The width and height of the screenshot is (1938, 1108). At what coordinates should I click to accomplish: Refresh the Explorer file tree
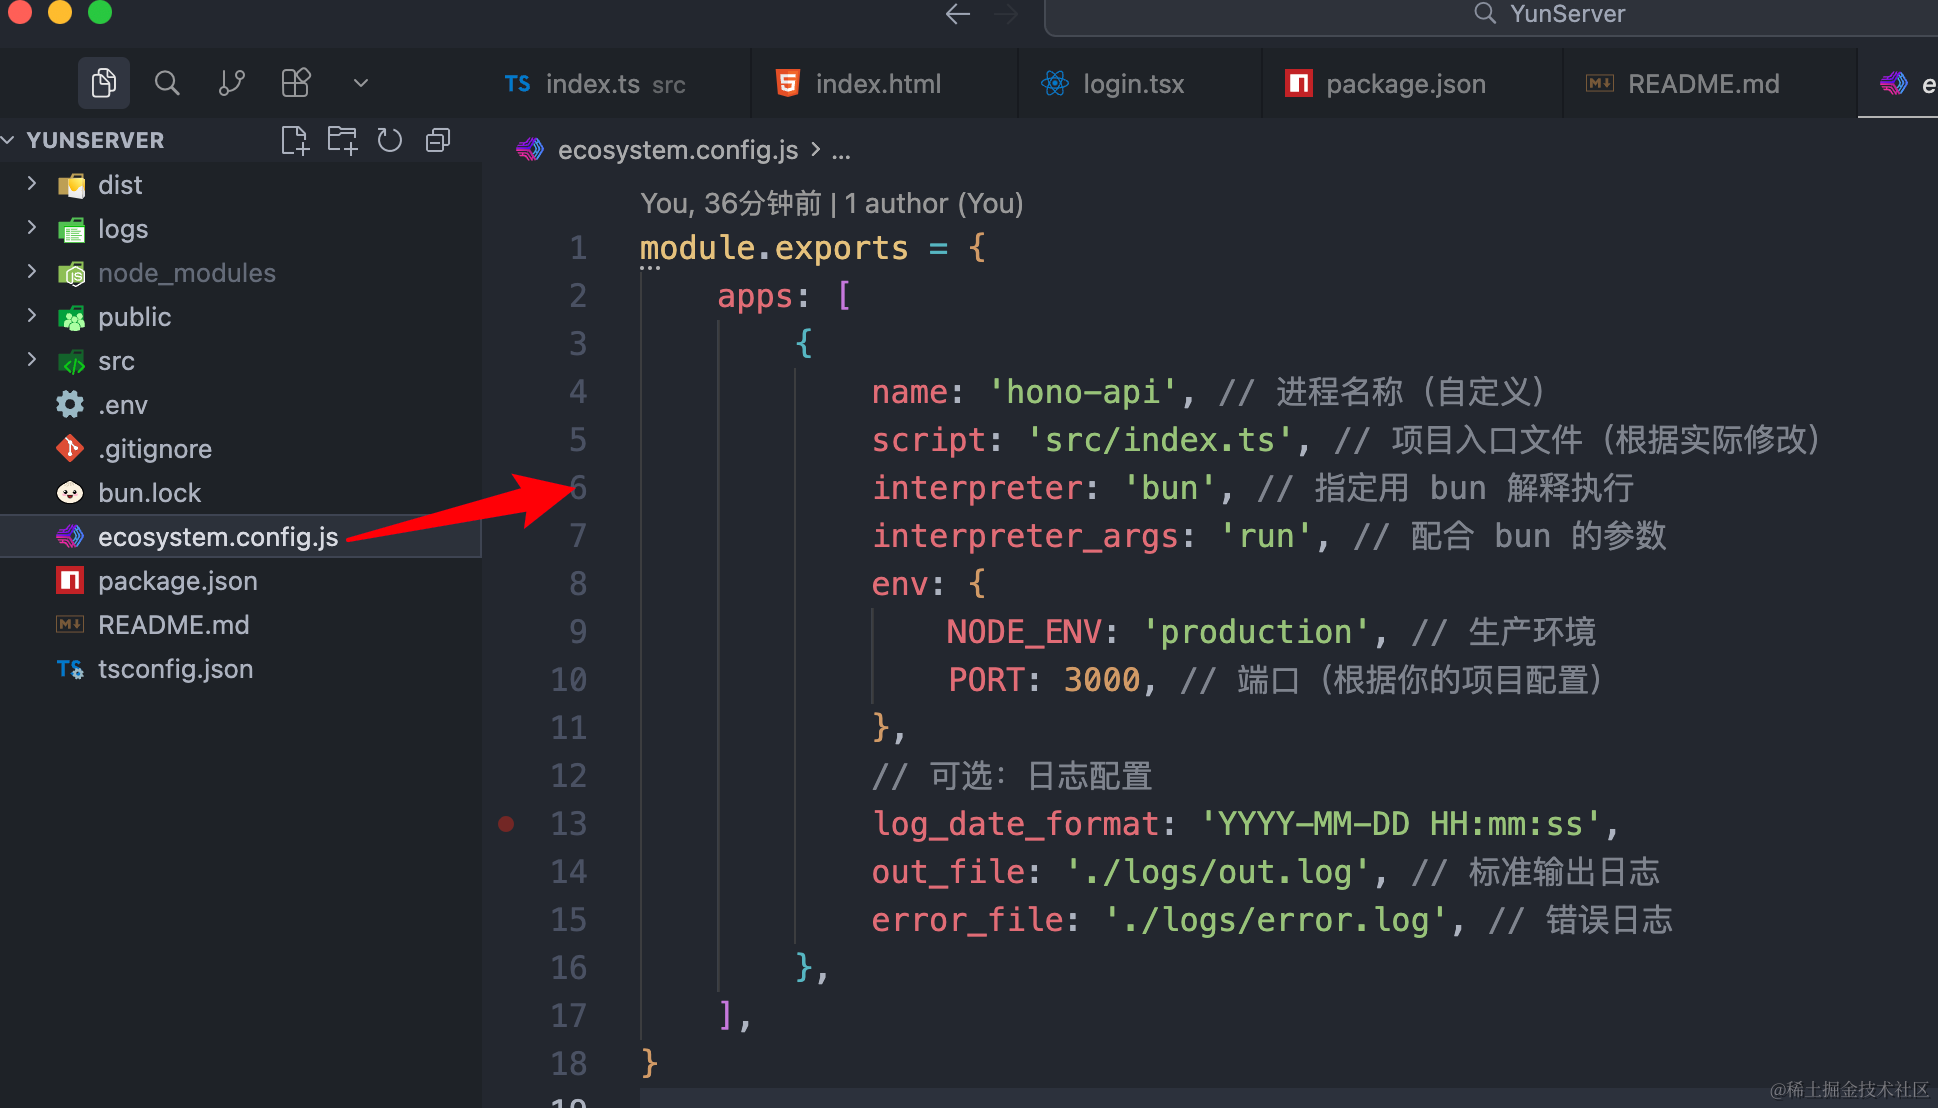390,141
